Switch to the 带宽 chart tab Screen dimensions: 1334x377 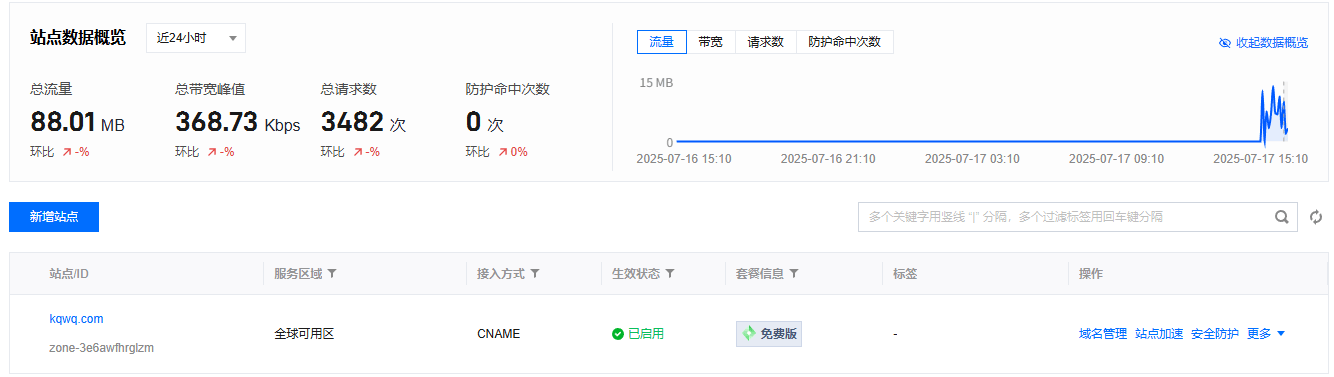[711, 42]
